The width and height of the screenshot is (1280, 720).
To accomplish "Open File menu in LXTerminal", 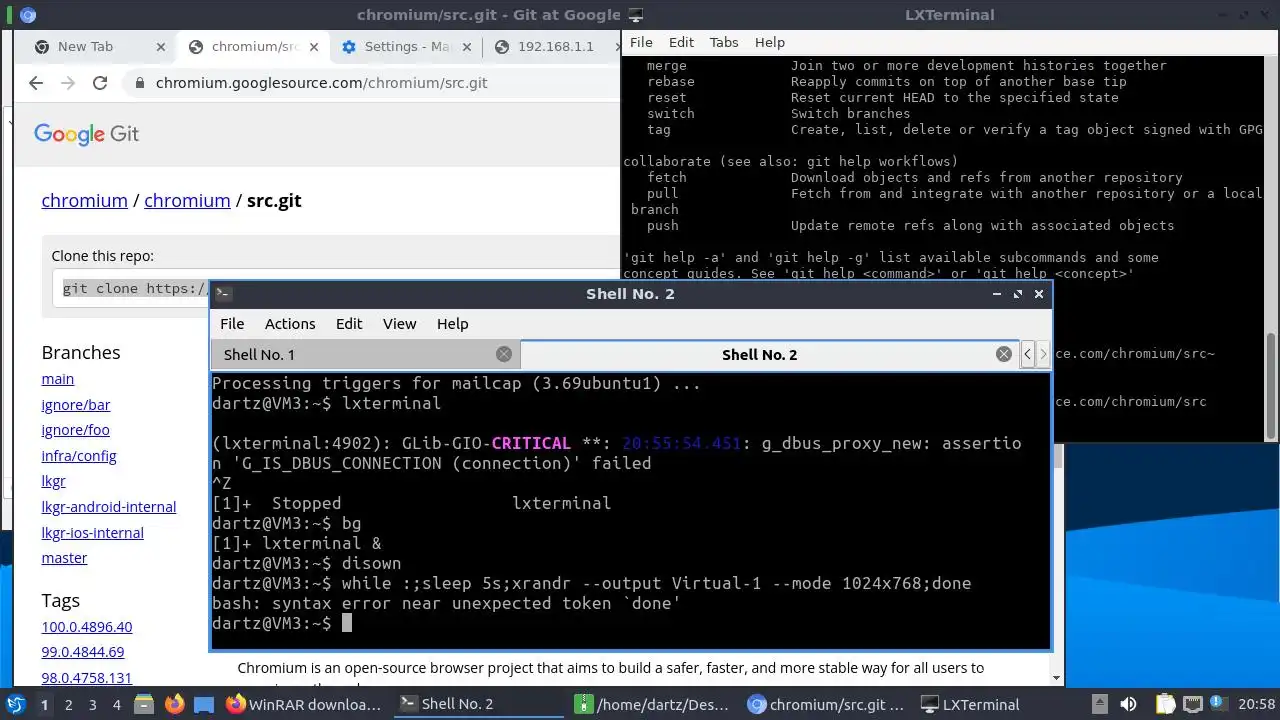I will click(x=641, y=42).
